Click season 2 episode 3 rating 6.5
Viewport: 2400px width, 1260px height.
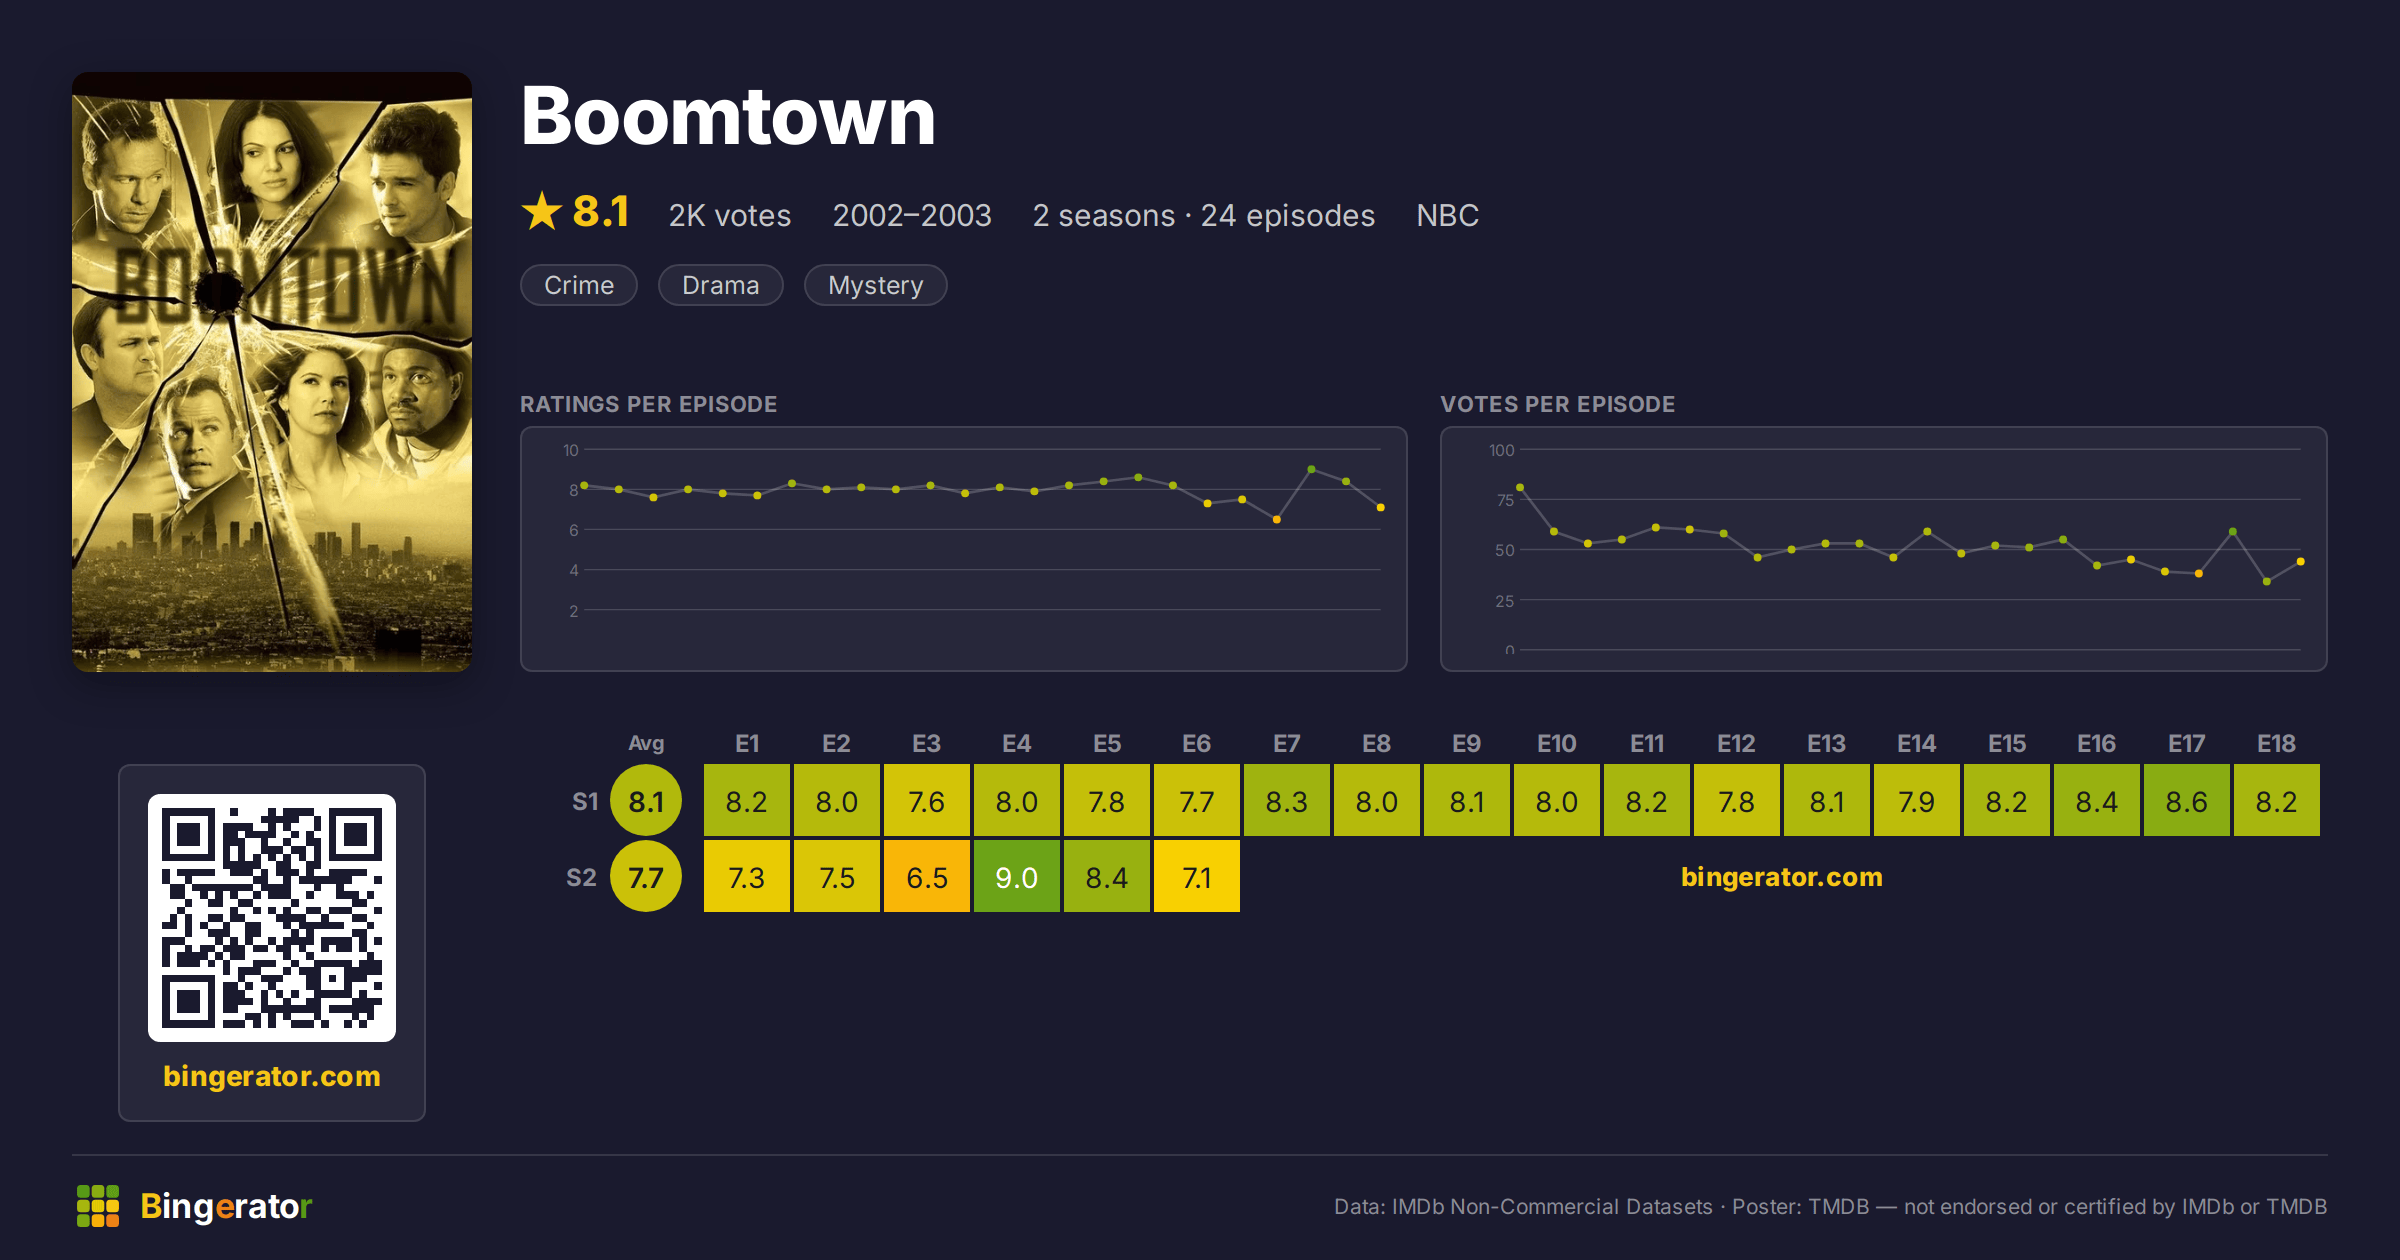[927, 877]
